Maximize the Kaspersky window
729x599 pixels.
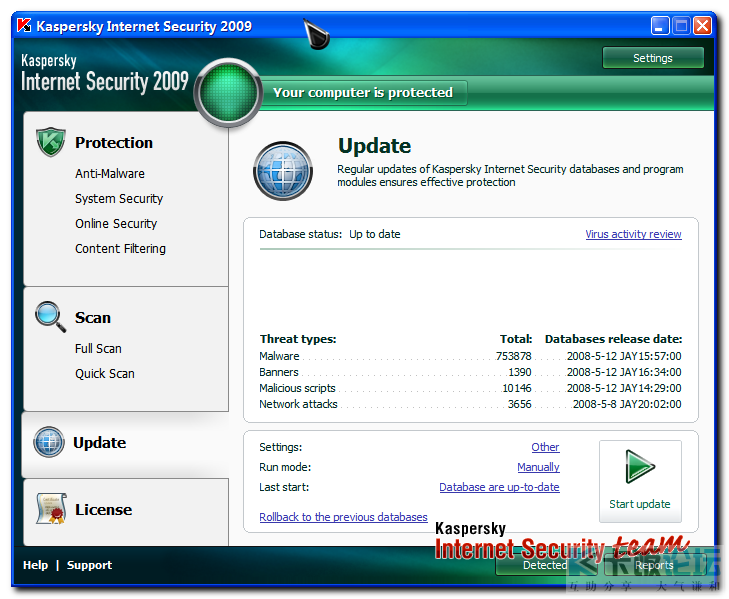coord(681,26)
